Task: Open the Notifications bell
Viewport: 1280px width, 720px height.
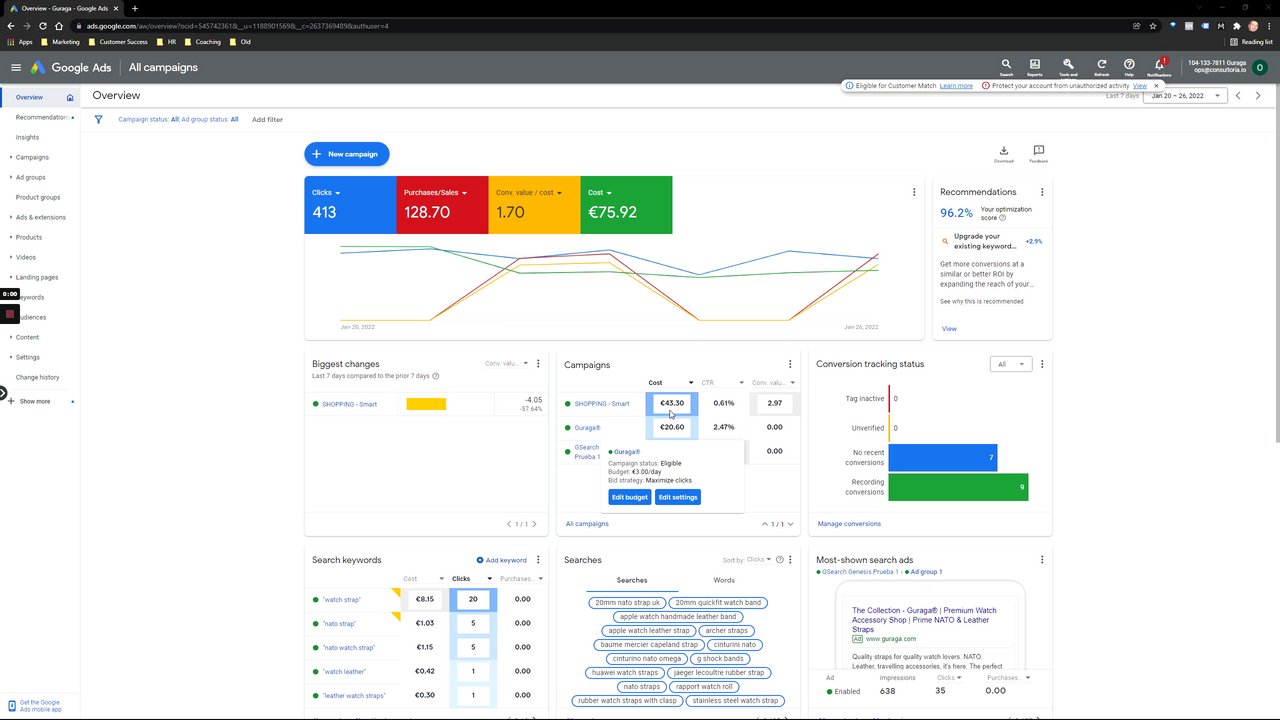Action: tap(1159, 66)
